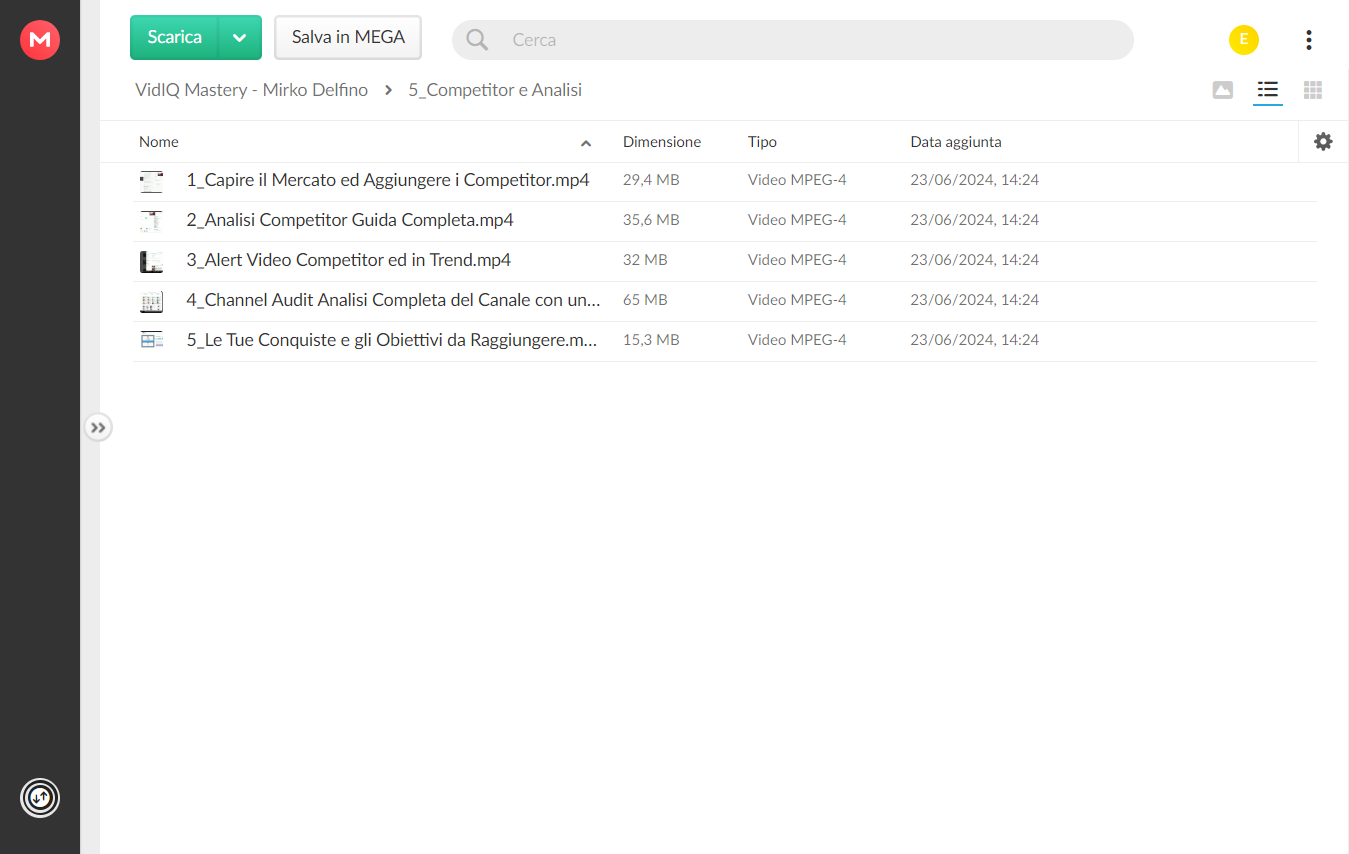The width and height of the screenshot is (1349, 854).
Task: Open column settings gear icon
Action: (1323, 142)
